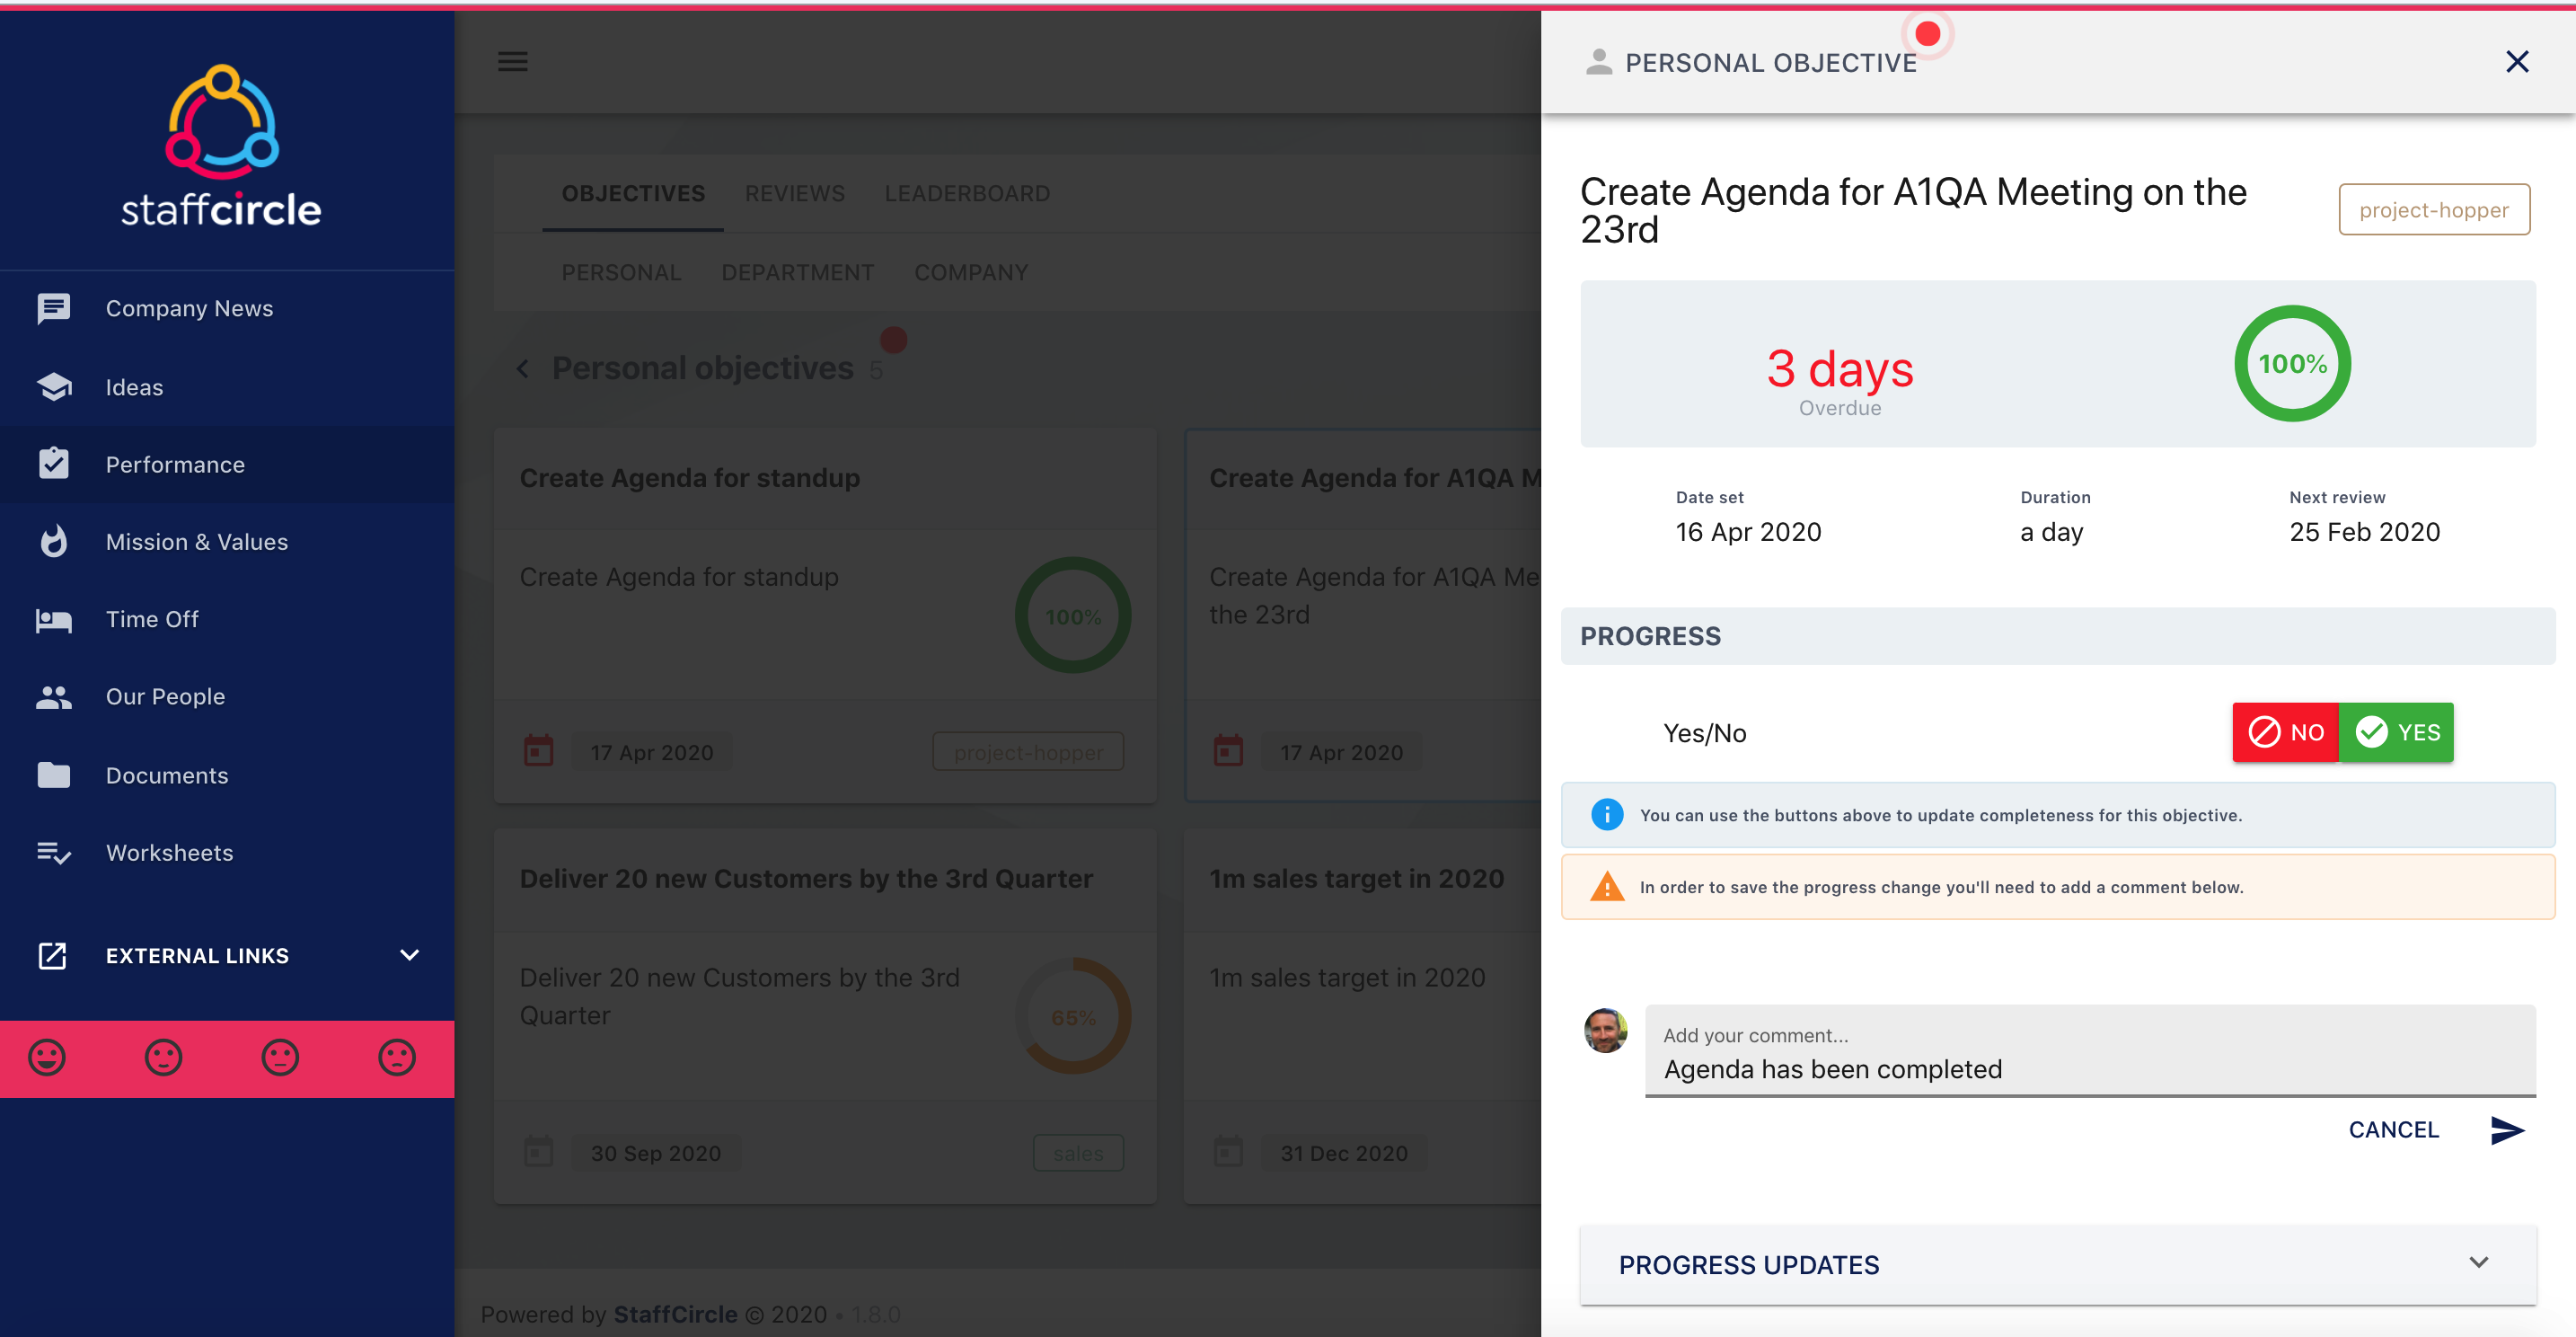
Task: Click the calendar icon beside 30 Sep 2020
Action: coord(538,1152)
